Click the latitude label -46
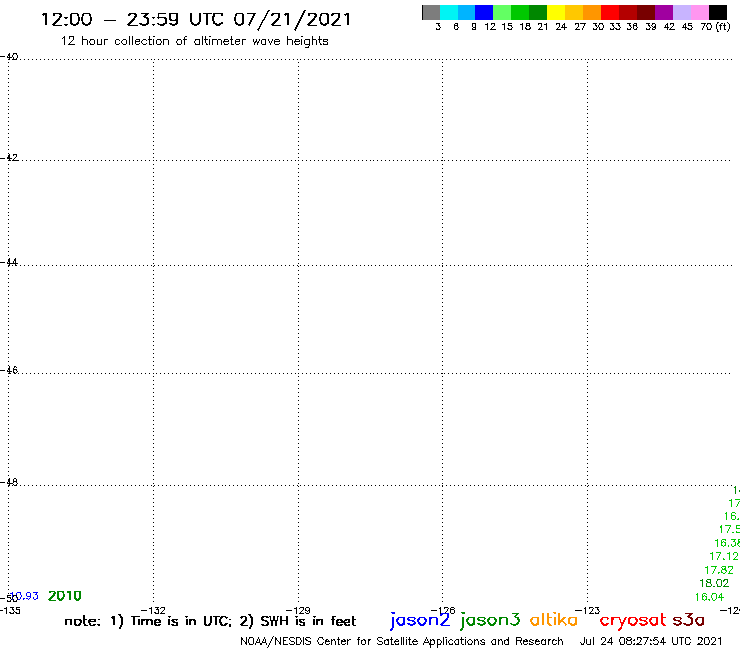The height and width of the screenshot is (650, 740). click(x=9, y=370)
